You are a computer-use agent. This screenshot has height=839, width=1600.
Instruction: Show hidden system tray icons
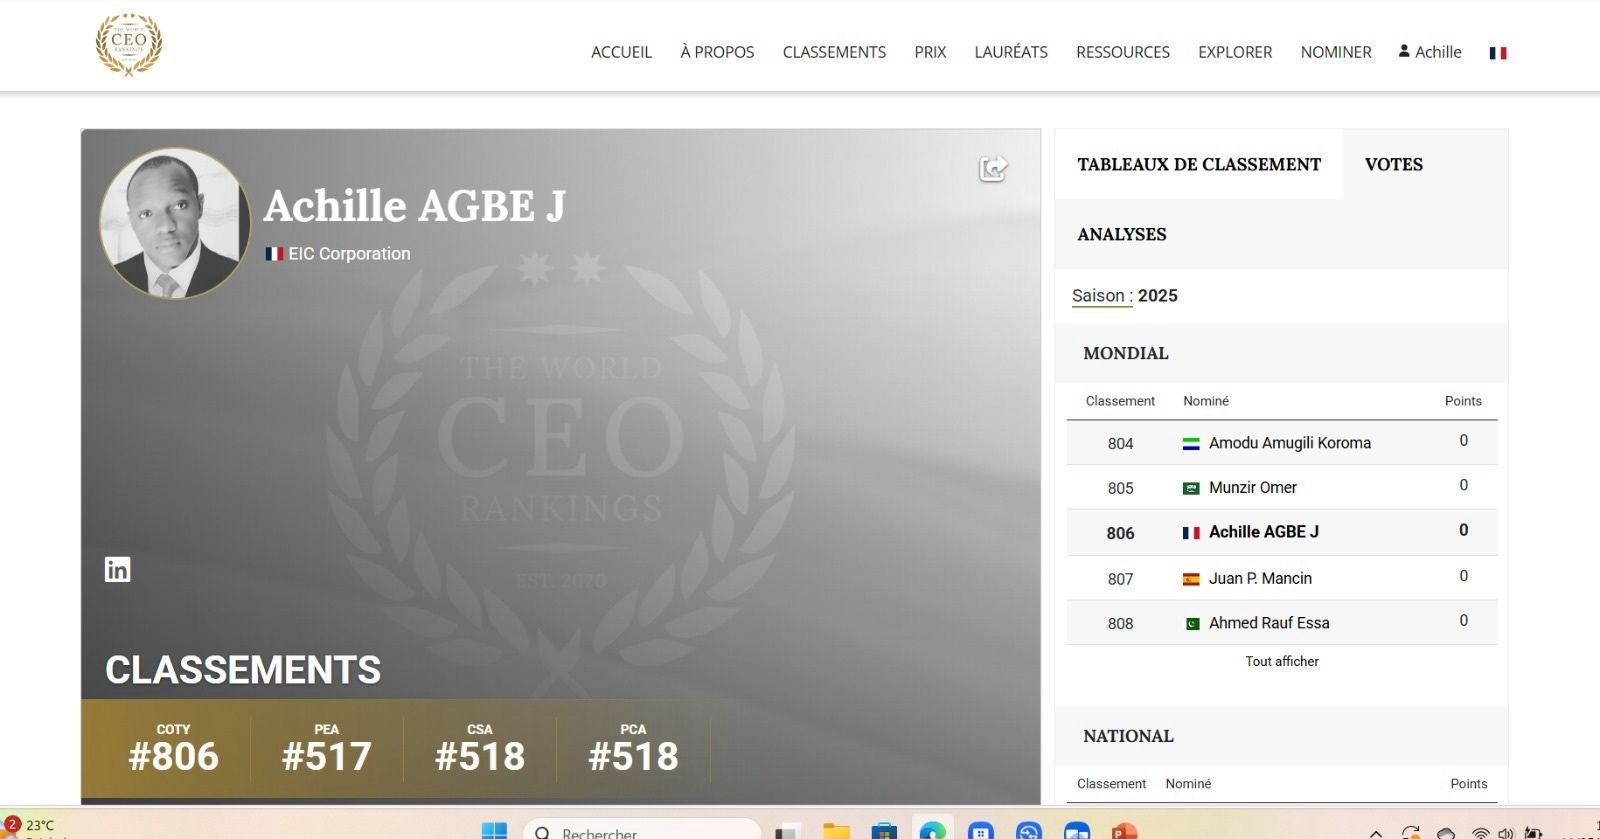tap(1377, 832)
